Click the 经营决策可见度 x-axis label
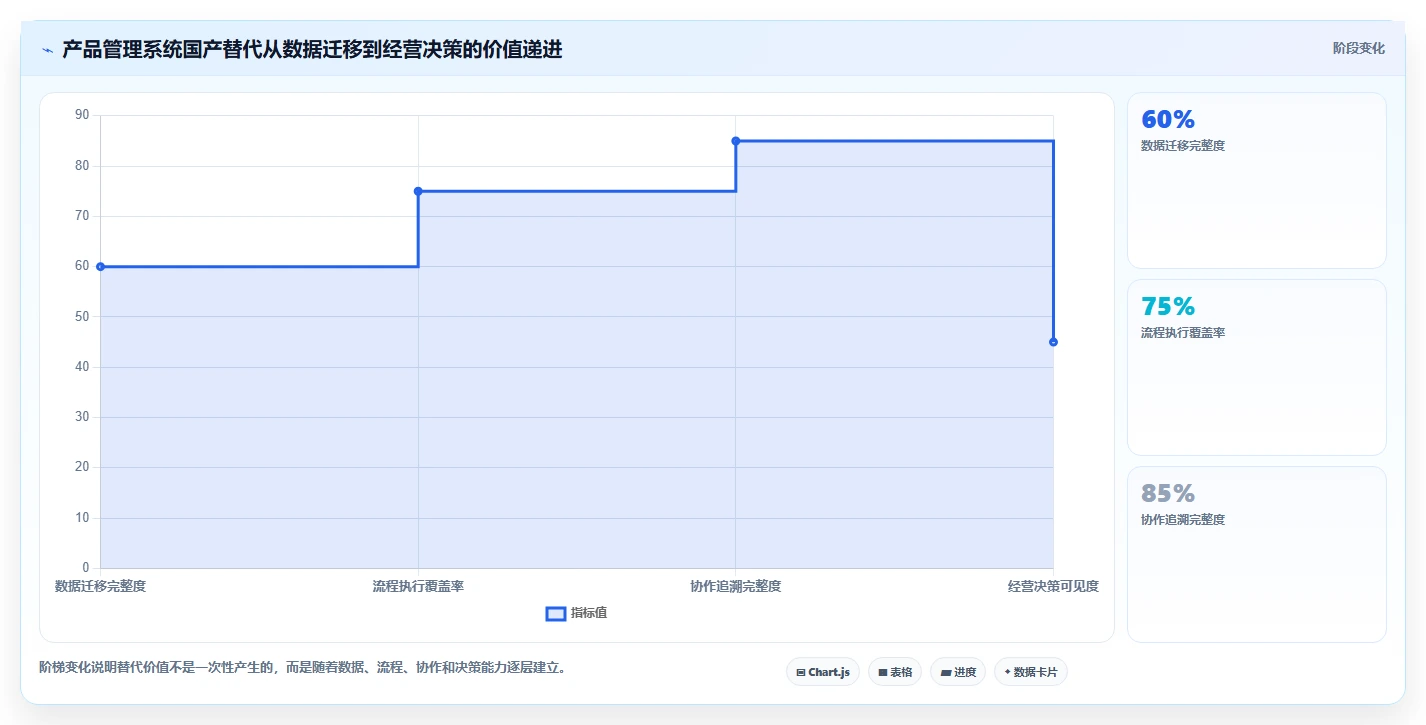 pyautogui.click(x=1053, y=586)
